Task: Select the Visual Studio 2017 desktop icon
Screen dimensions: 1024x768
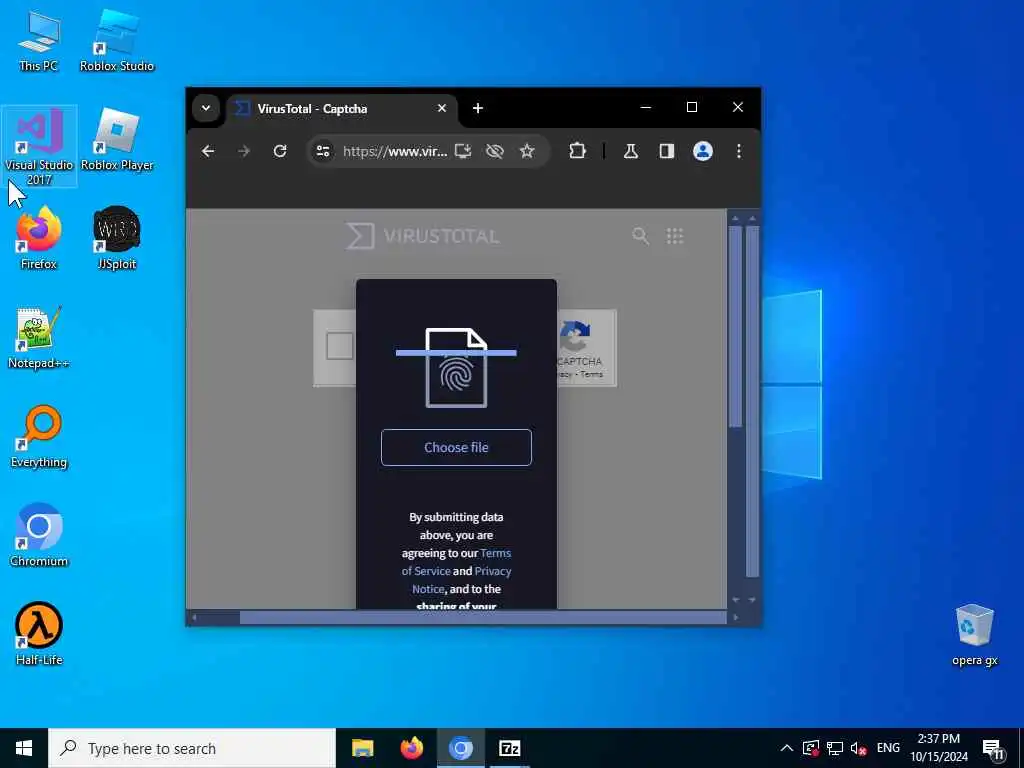Action: pyautogui.click(x=39, y=145)
